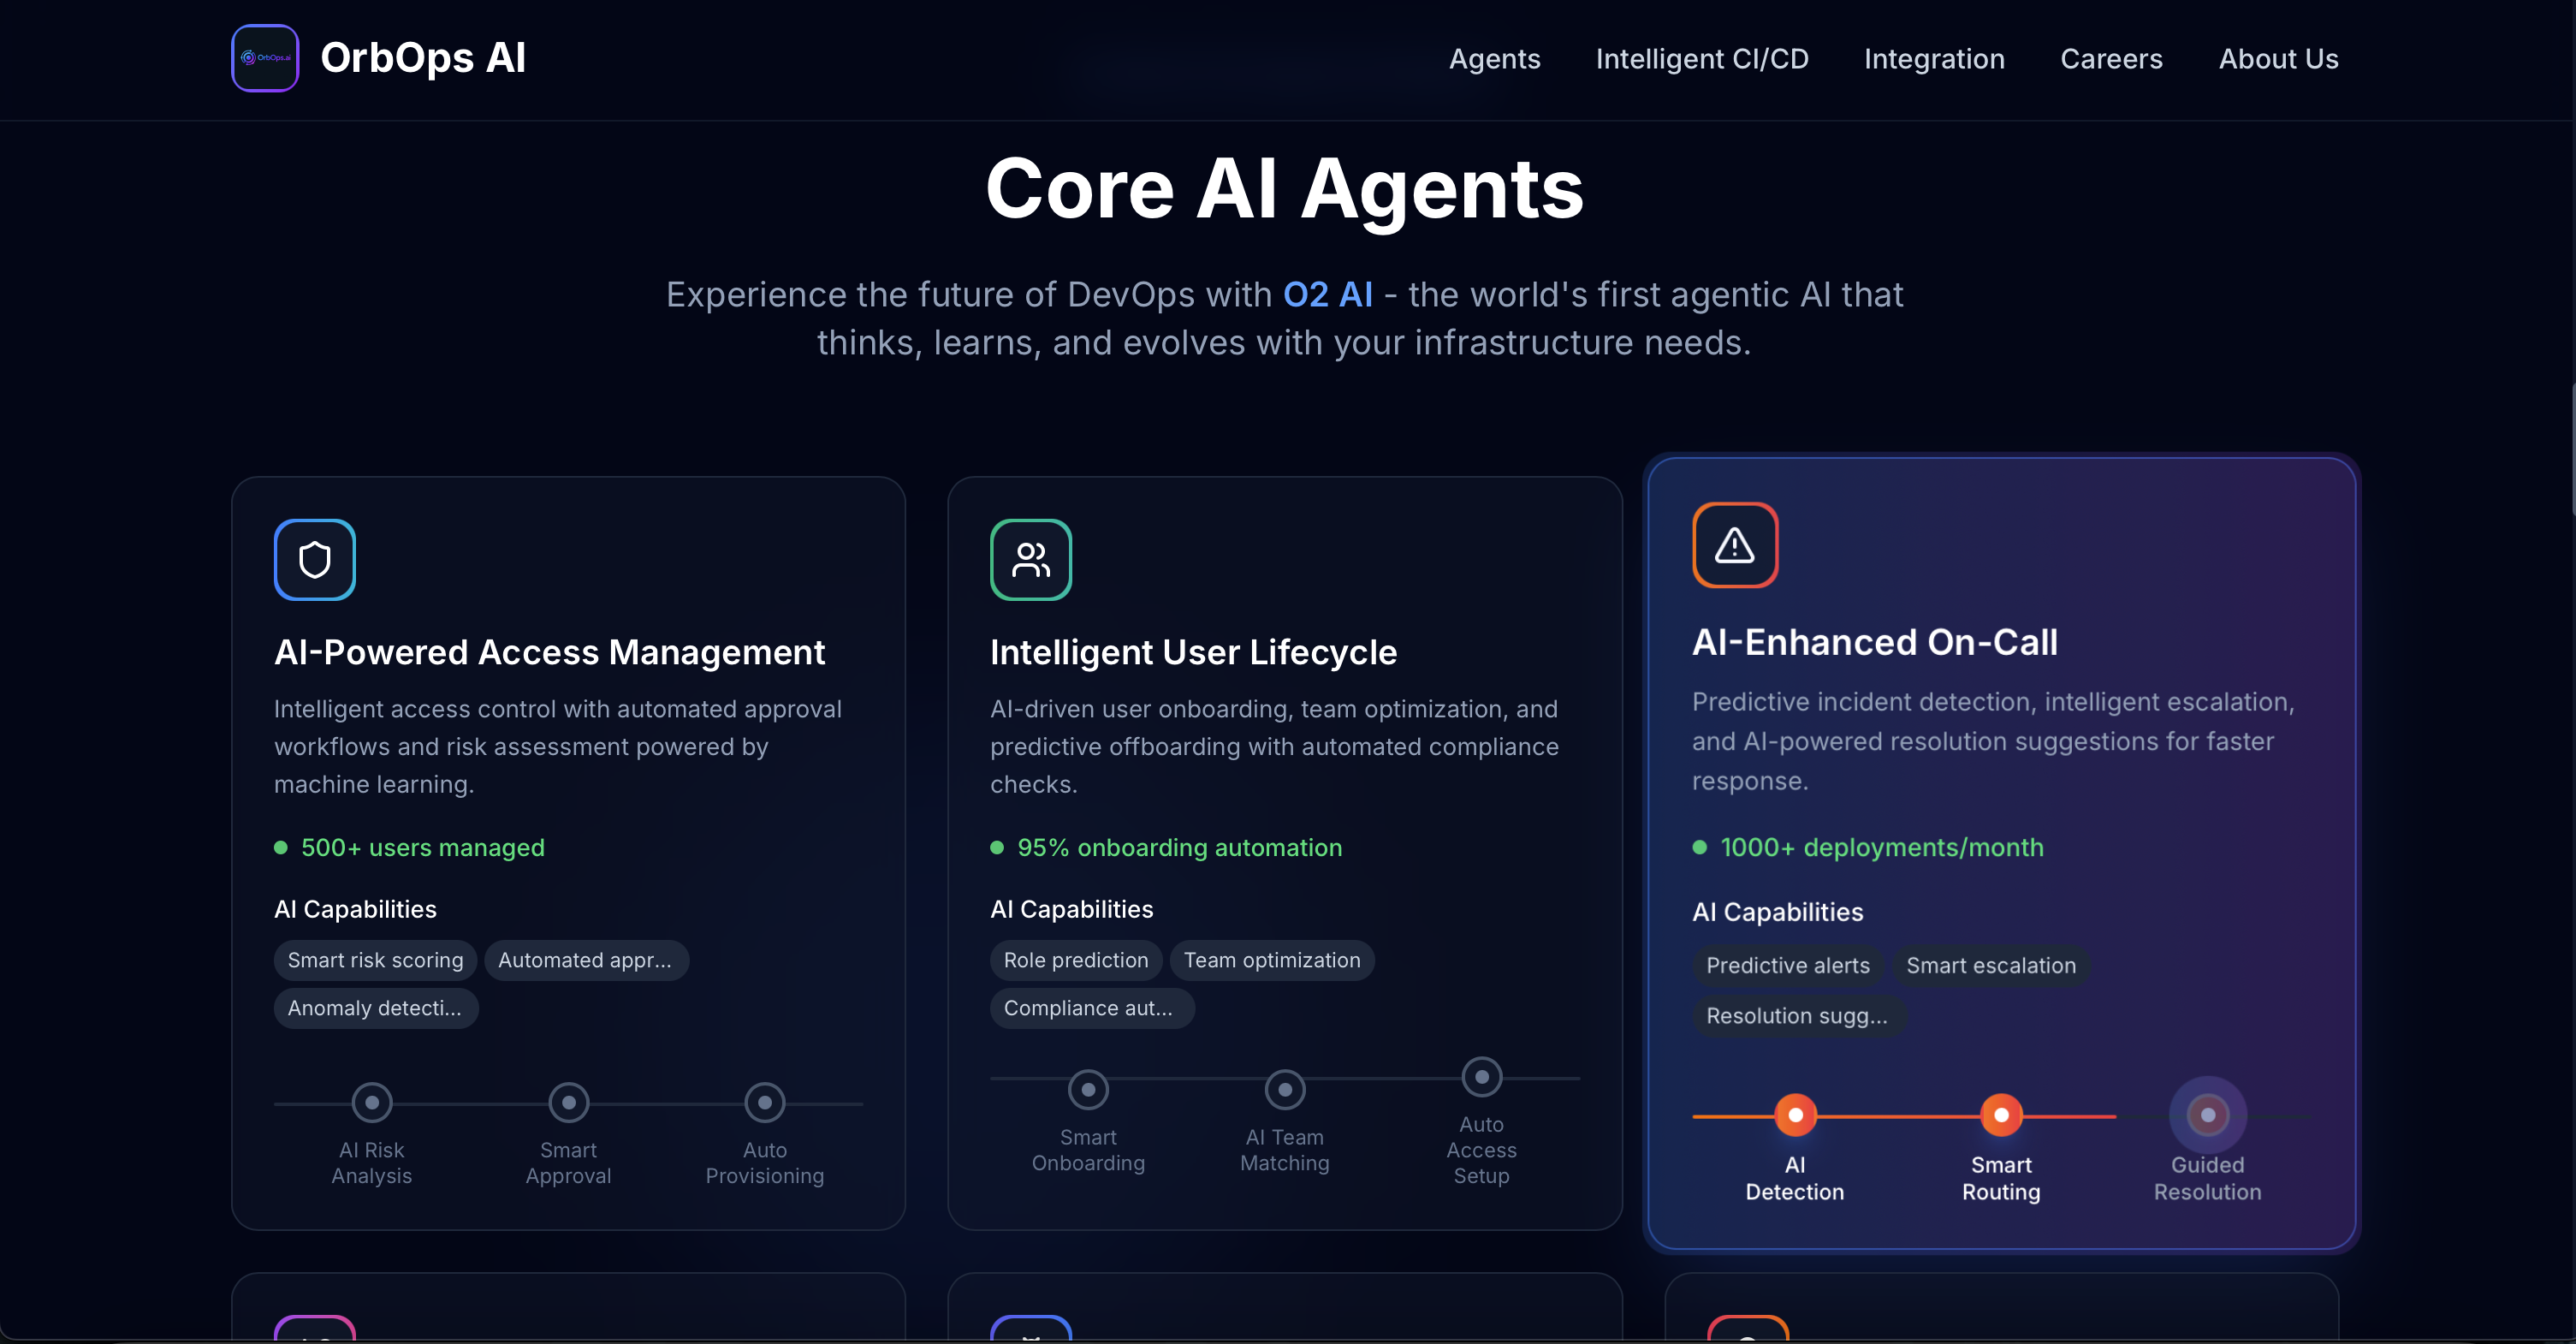Click AI Capabilities heading in On-Call card
Image resolution: width=2576 pixels, height=1344 pixels.
[1778, 912]
